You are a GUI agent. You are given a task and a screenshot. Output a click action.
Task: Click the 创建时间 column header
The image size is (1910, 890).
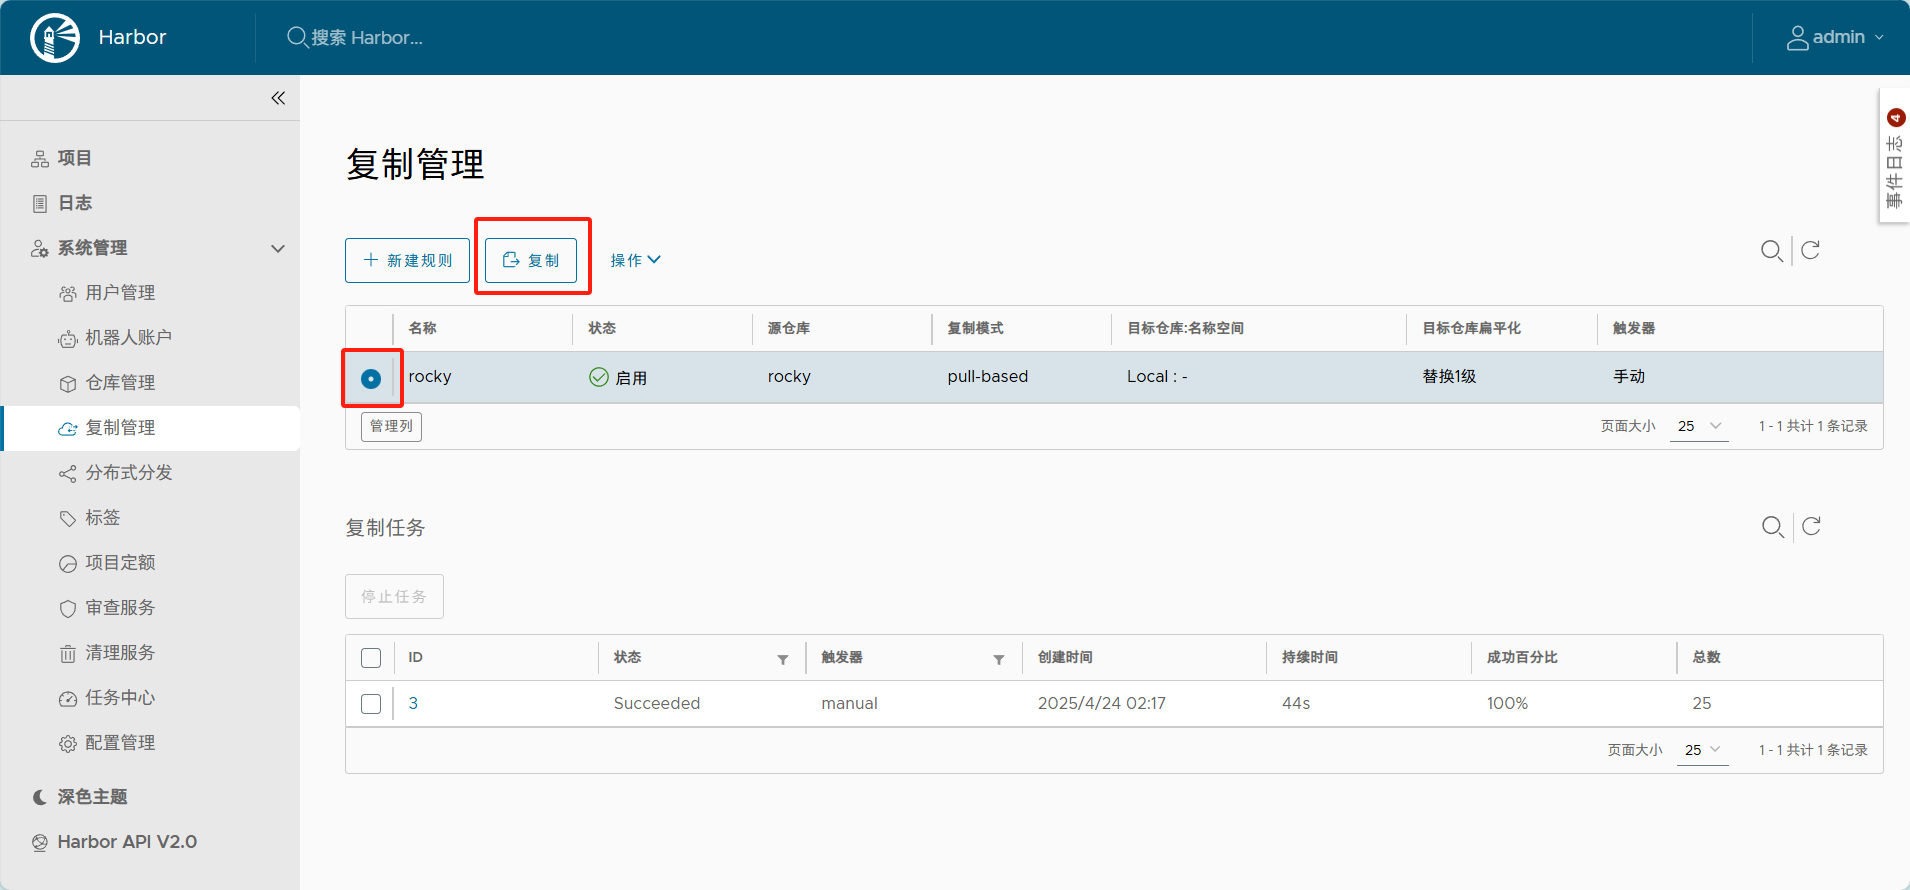[x=1065, y=658]
